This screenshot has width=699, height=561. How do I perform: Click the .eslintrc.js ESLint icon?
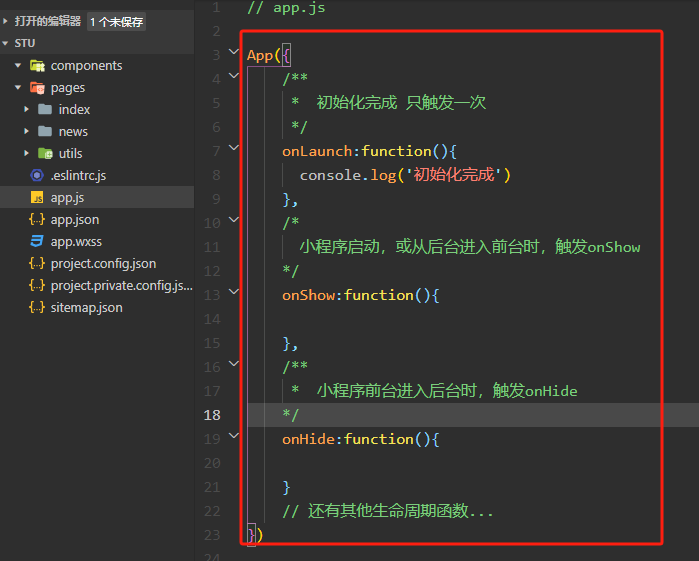tap(37, 175)
